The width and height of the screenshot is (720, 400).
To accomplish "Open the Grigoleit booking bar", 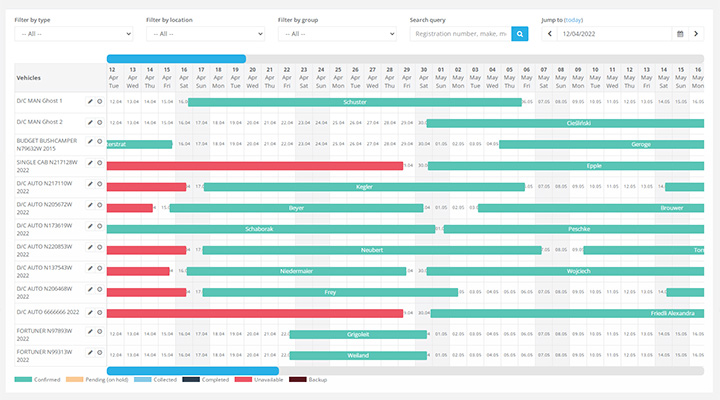I will point(358,335).
